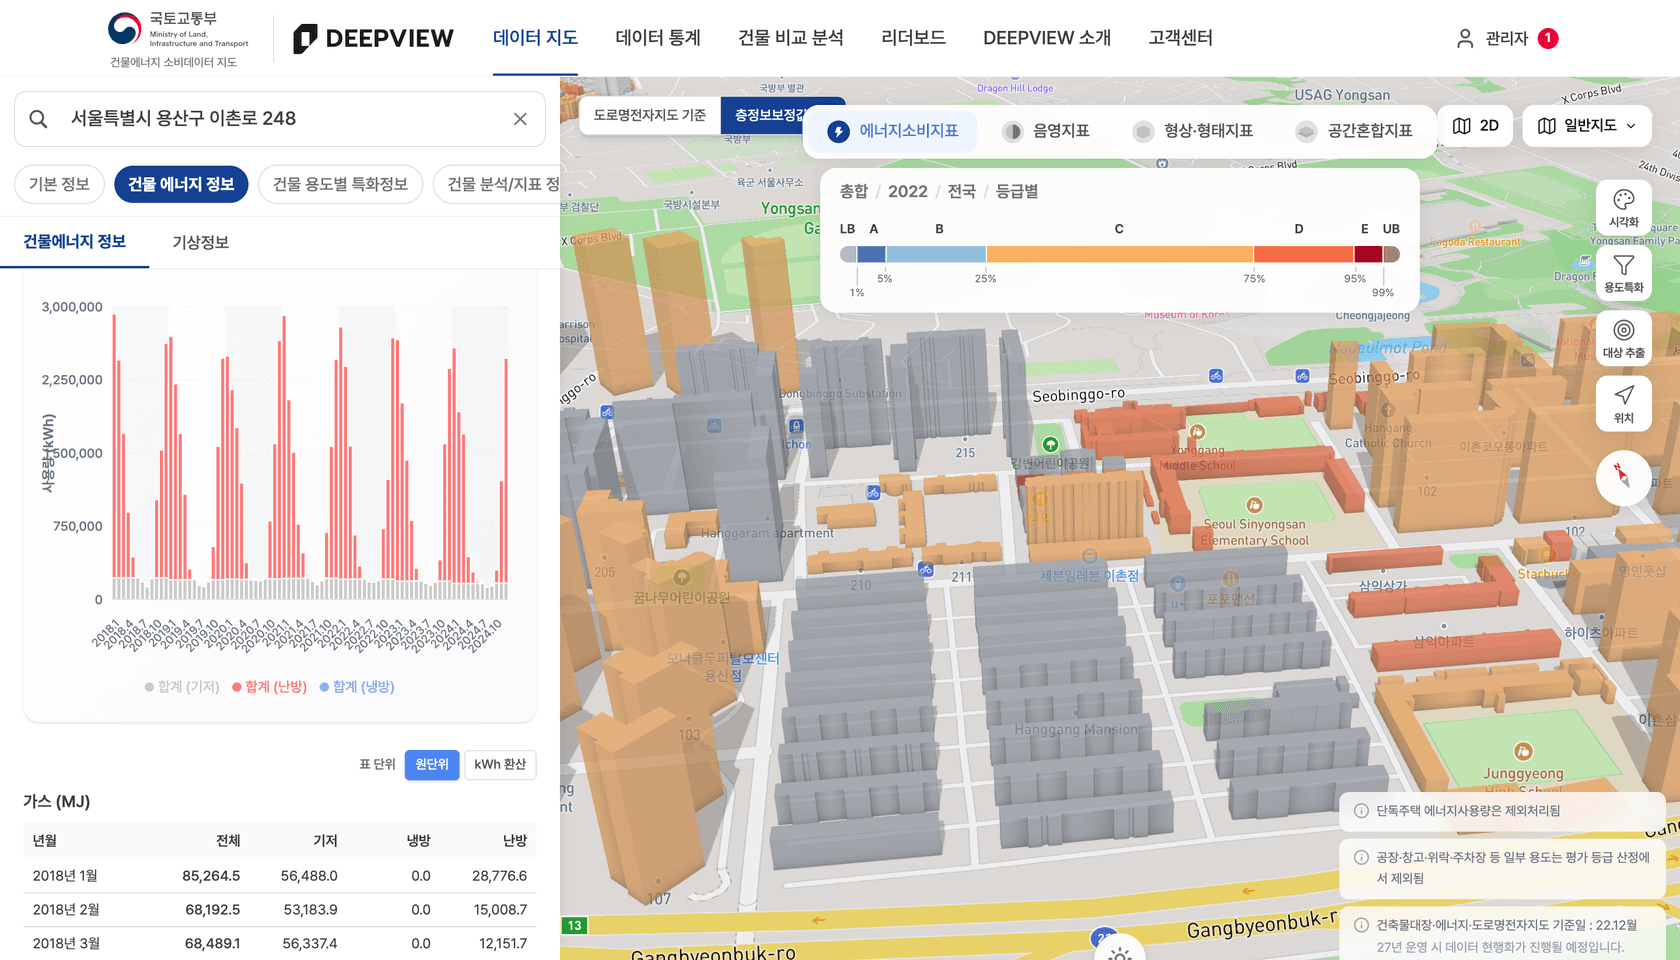Open the 리더보드 menu
Viewport: 1680px width, 960px height.
pos(913,38)
